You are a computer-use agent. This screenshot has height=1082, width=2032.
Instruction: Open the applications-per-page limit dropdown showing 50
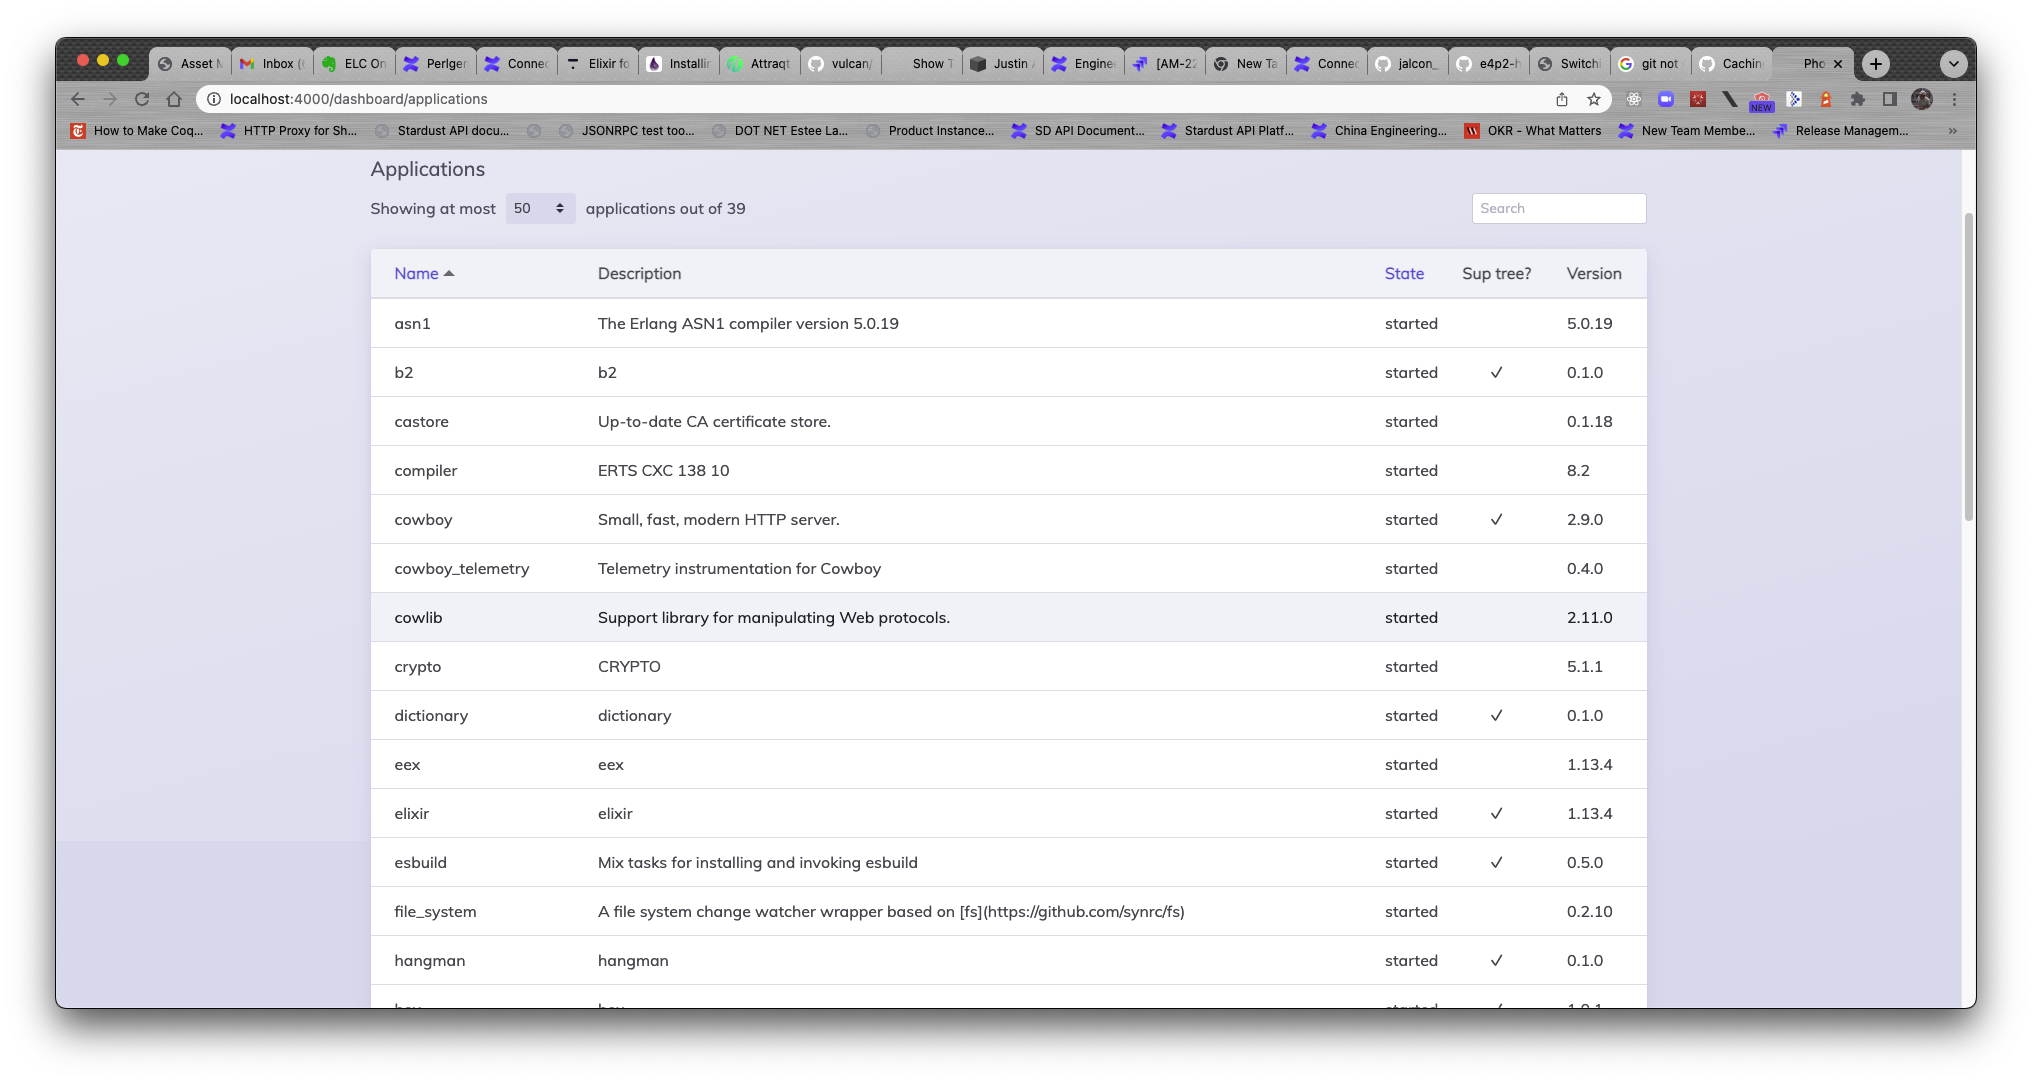click(x=539, y=208)
